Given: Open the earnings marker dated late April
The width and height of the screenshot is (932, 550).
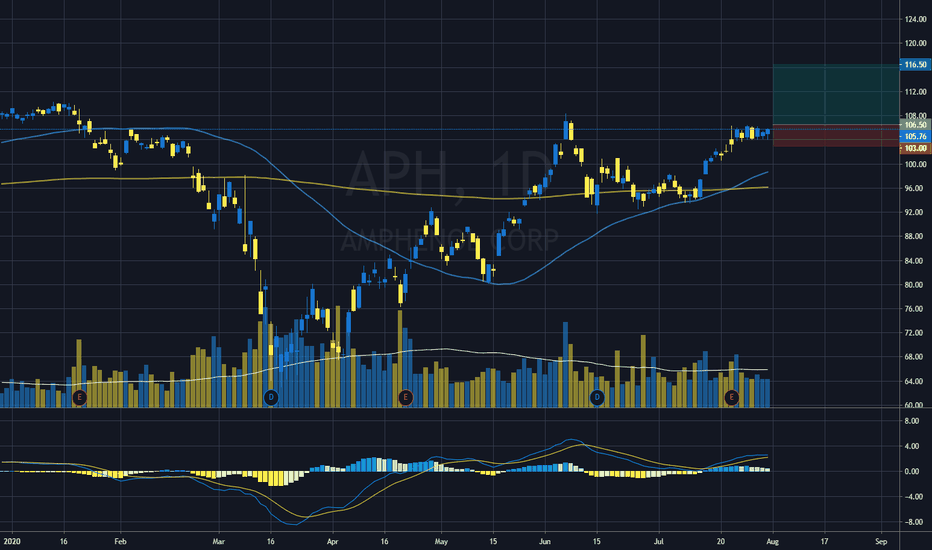Looking at the screenshot, I should (x=405, y=397).
